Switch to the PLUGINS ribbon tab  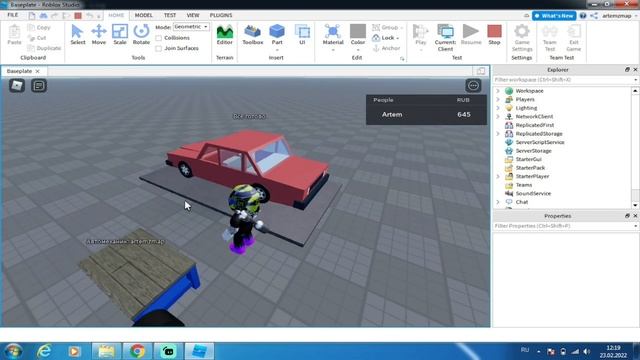click(x=221, y=15)
